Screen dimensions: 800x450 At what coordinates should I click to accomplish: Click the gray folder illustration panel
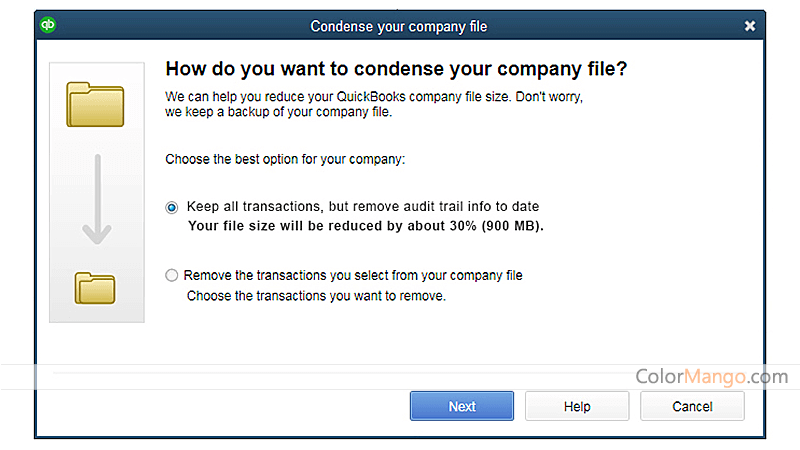[x=97, y=192]
